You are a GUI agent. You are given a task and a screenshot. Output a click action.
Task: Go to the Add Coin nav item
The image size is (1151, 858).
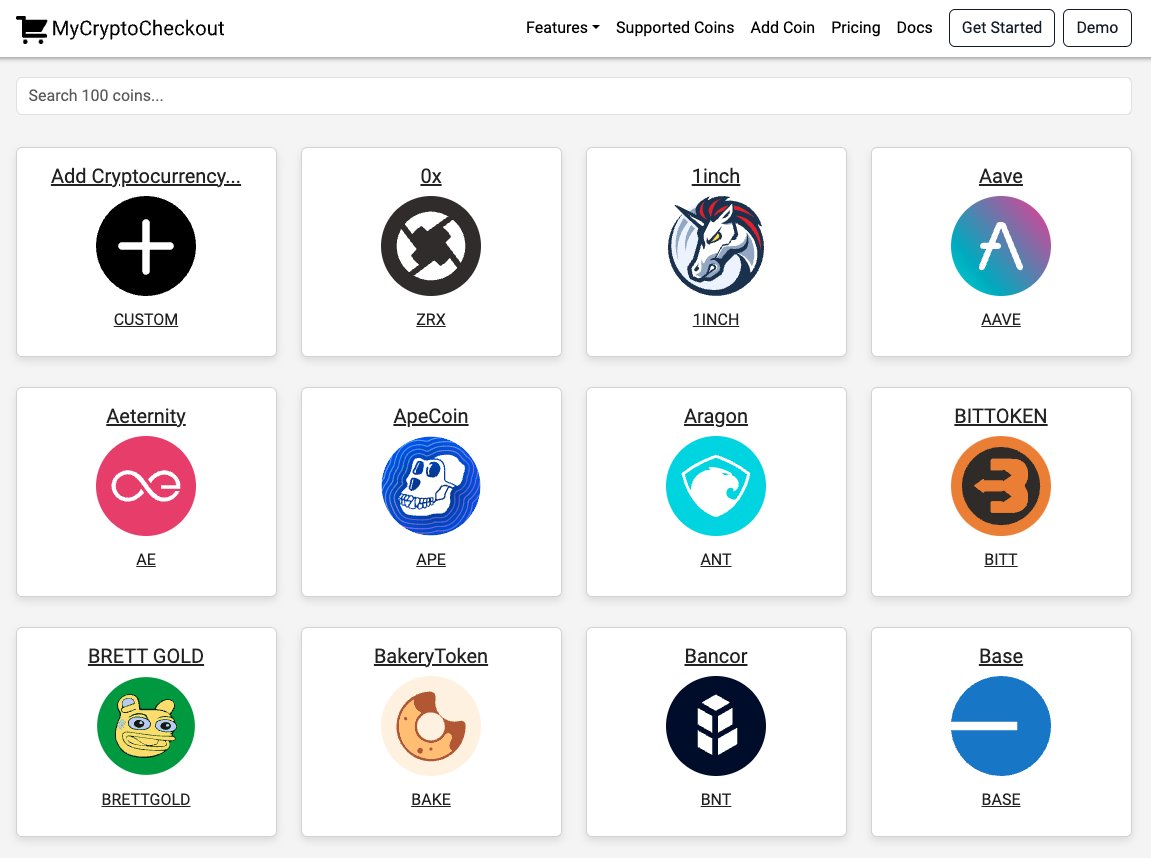[783, 28]
